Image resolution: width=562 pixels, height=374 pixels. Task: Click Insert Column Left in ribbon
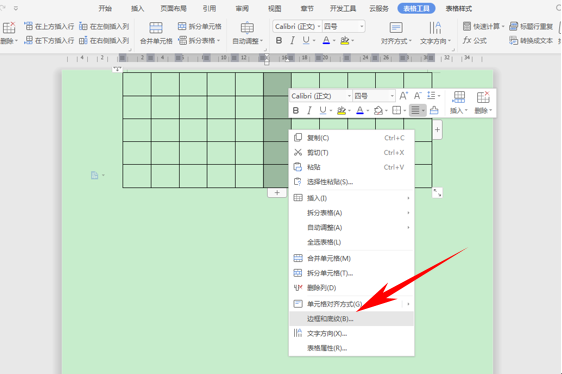[104, 27]
